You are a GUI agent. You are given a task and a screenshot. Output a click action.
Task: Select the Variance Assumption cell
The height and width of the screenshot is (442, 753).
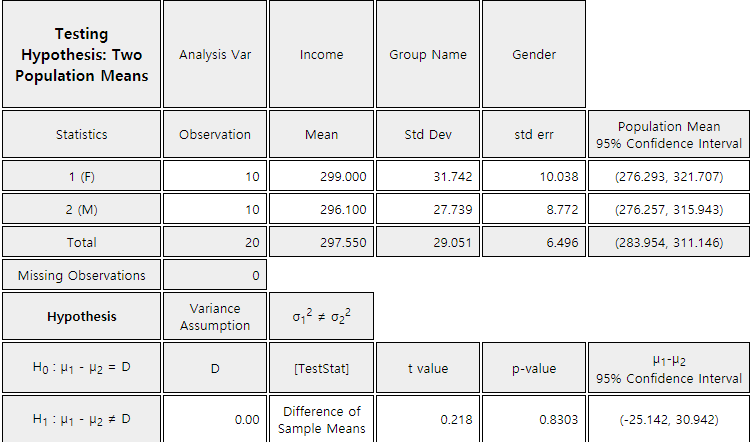[x=215, y=317]
